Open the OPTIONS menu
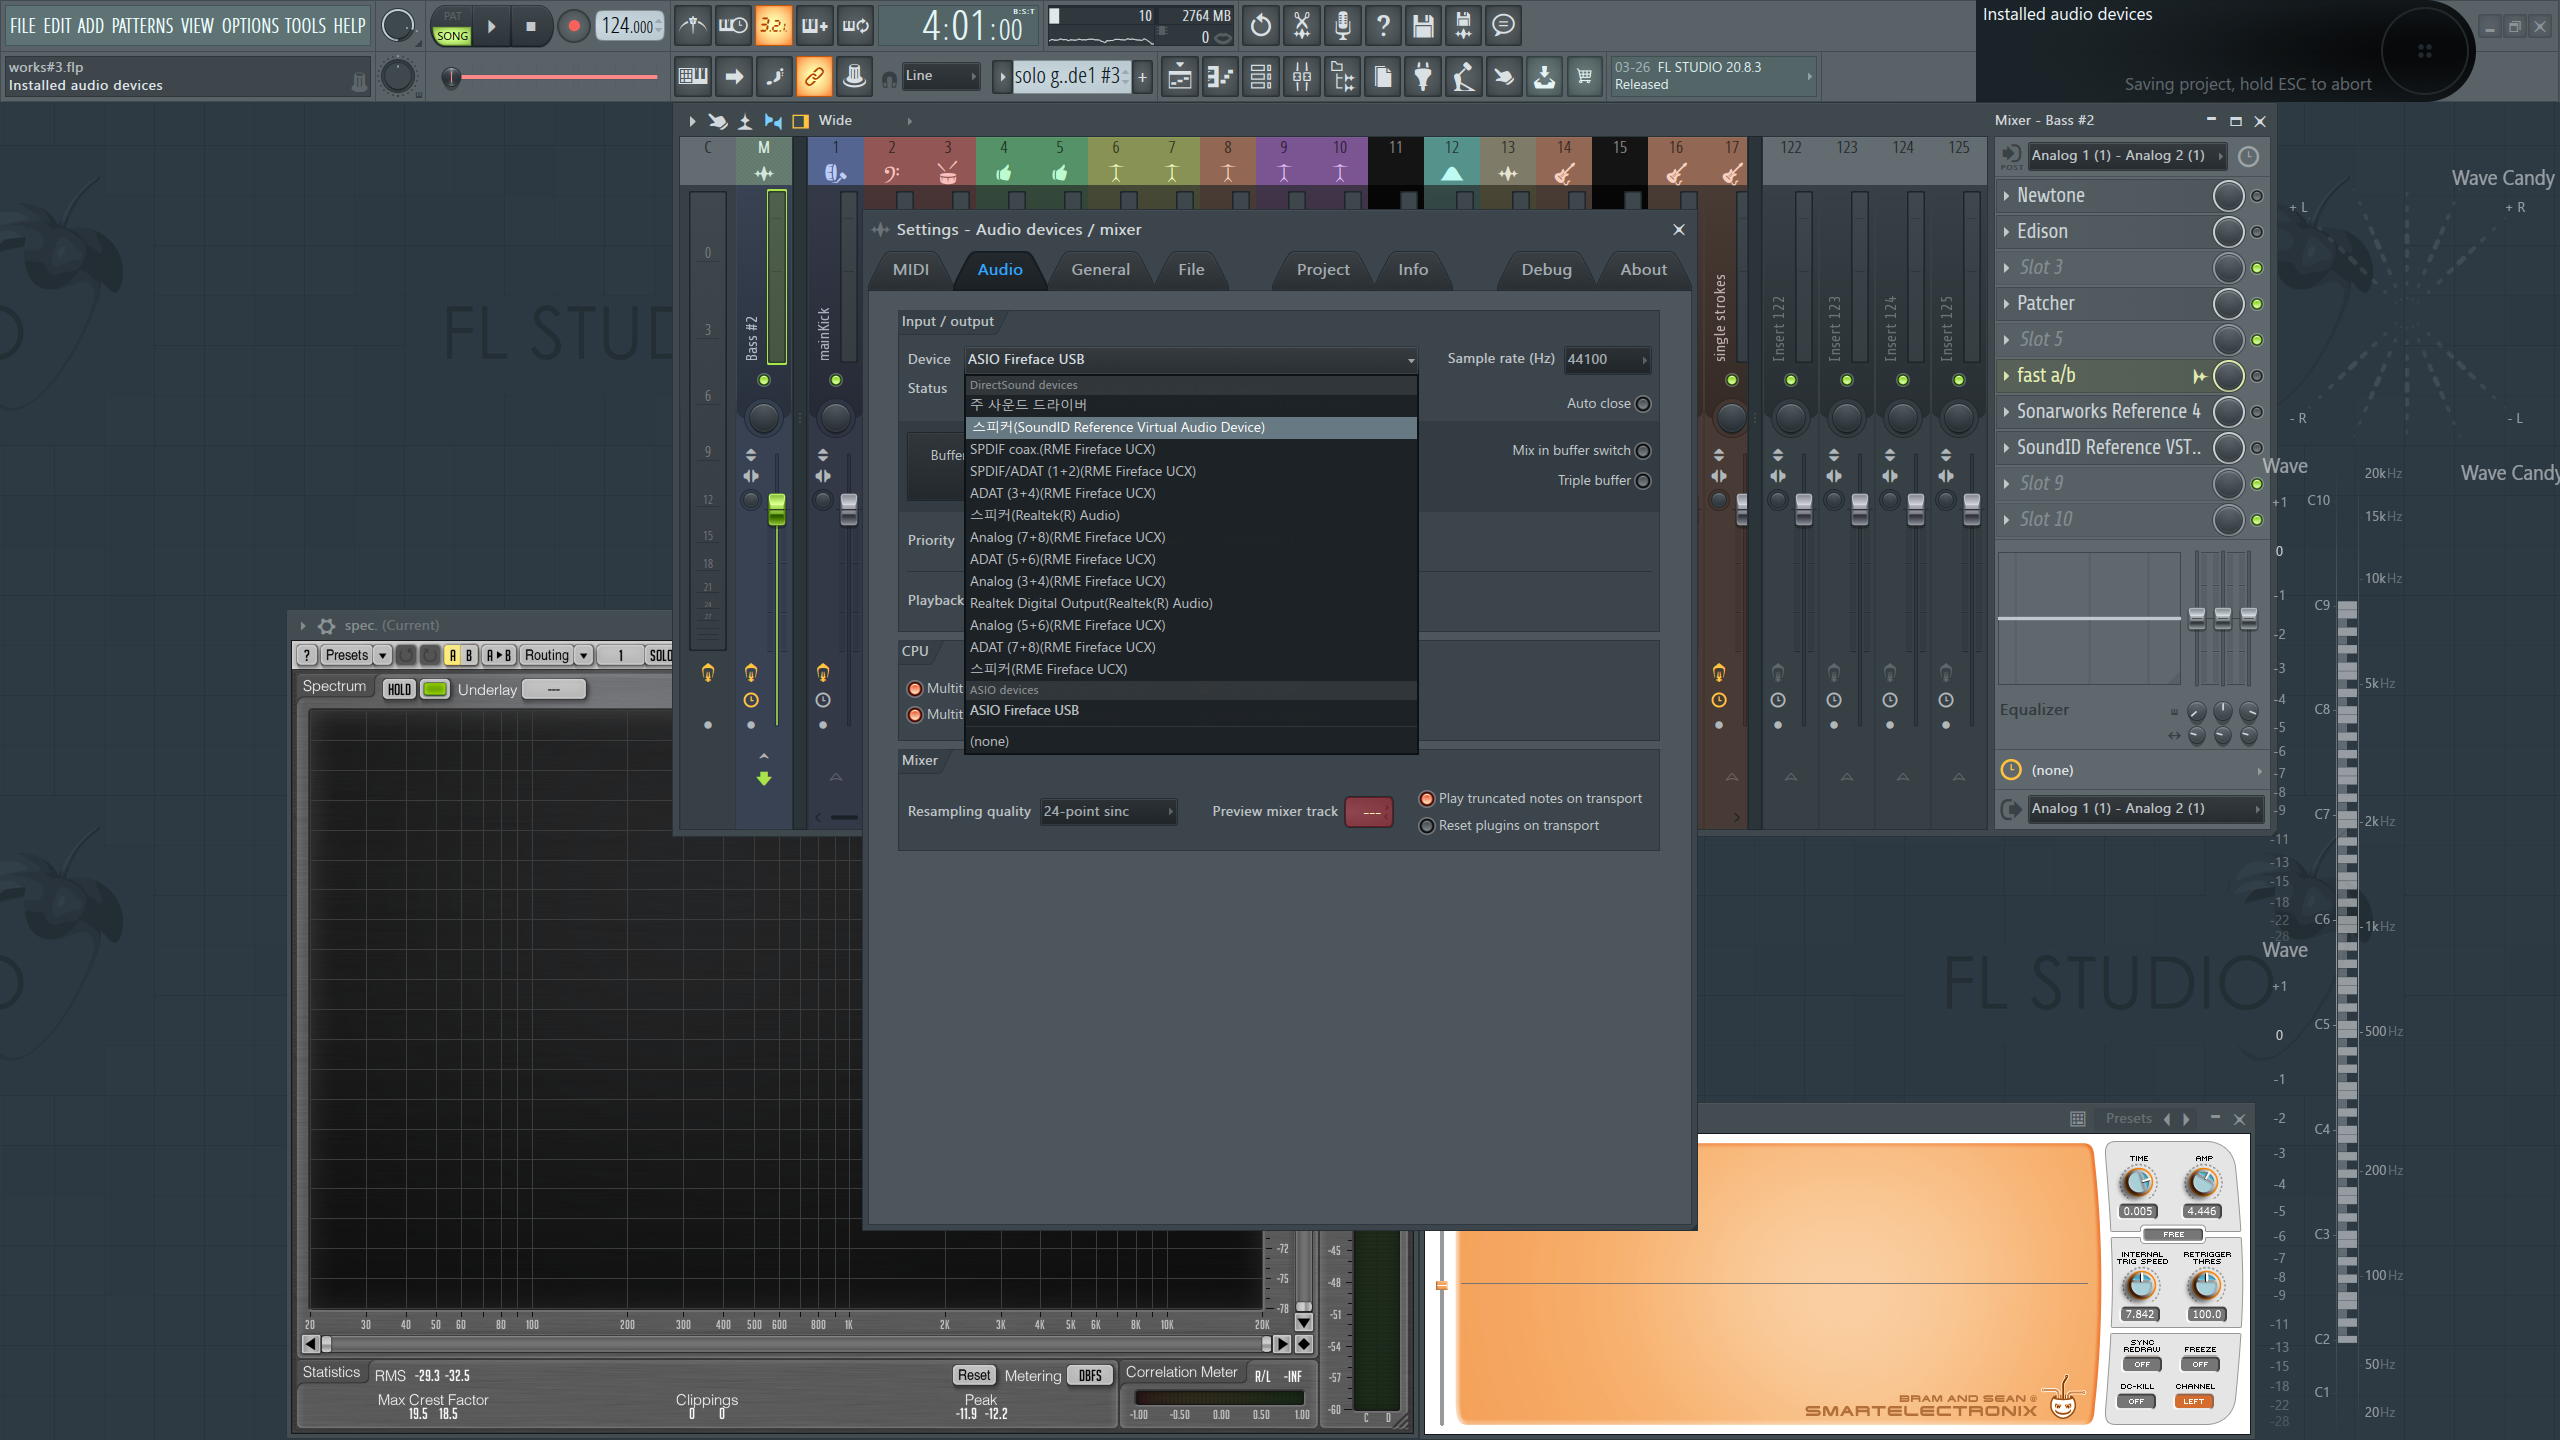Viewport: 2560px width, 1440px height. [250, 26]
